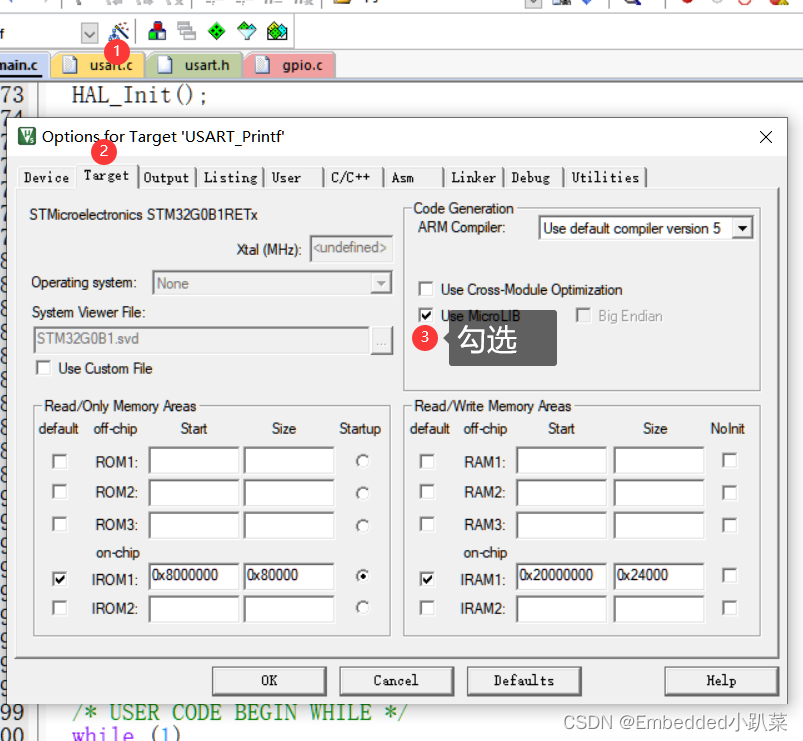Click the blue Download-to-flash arrow icon
803x741 pixels.
pyautogui.click(x=585, y=5)
